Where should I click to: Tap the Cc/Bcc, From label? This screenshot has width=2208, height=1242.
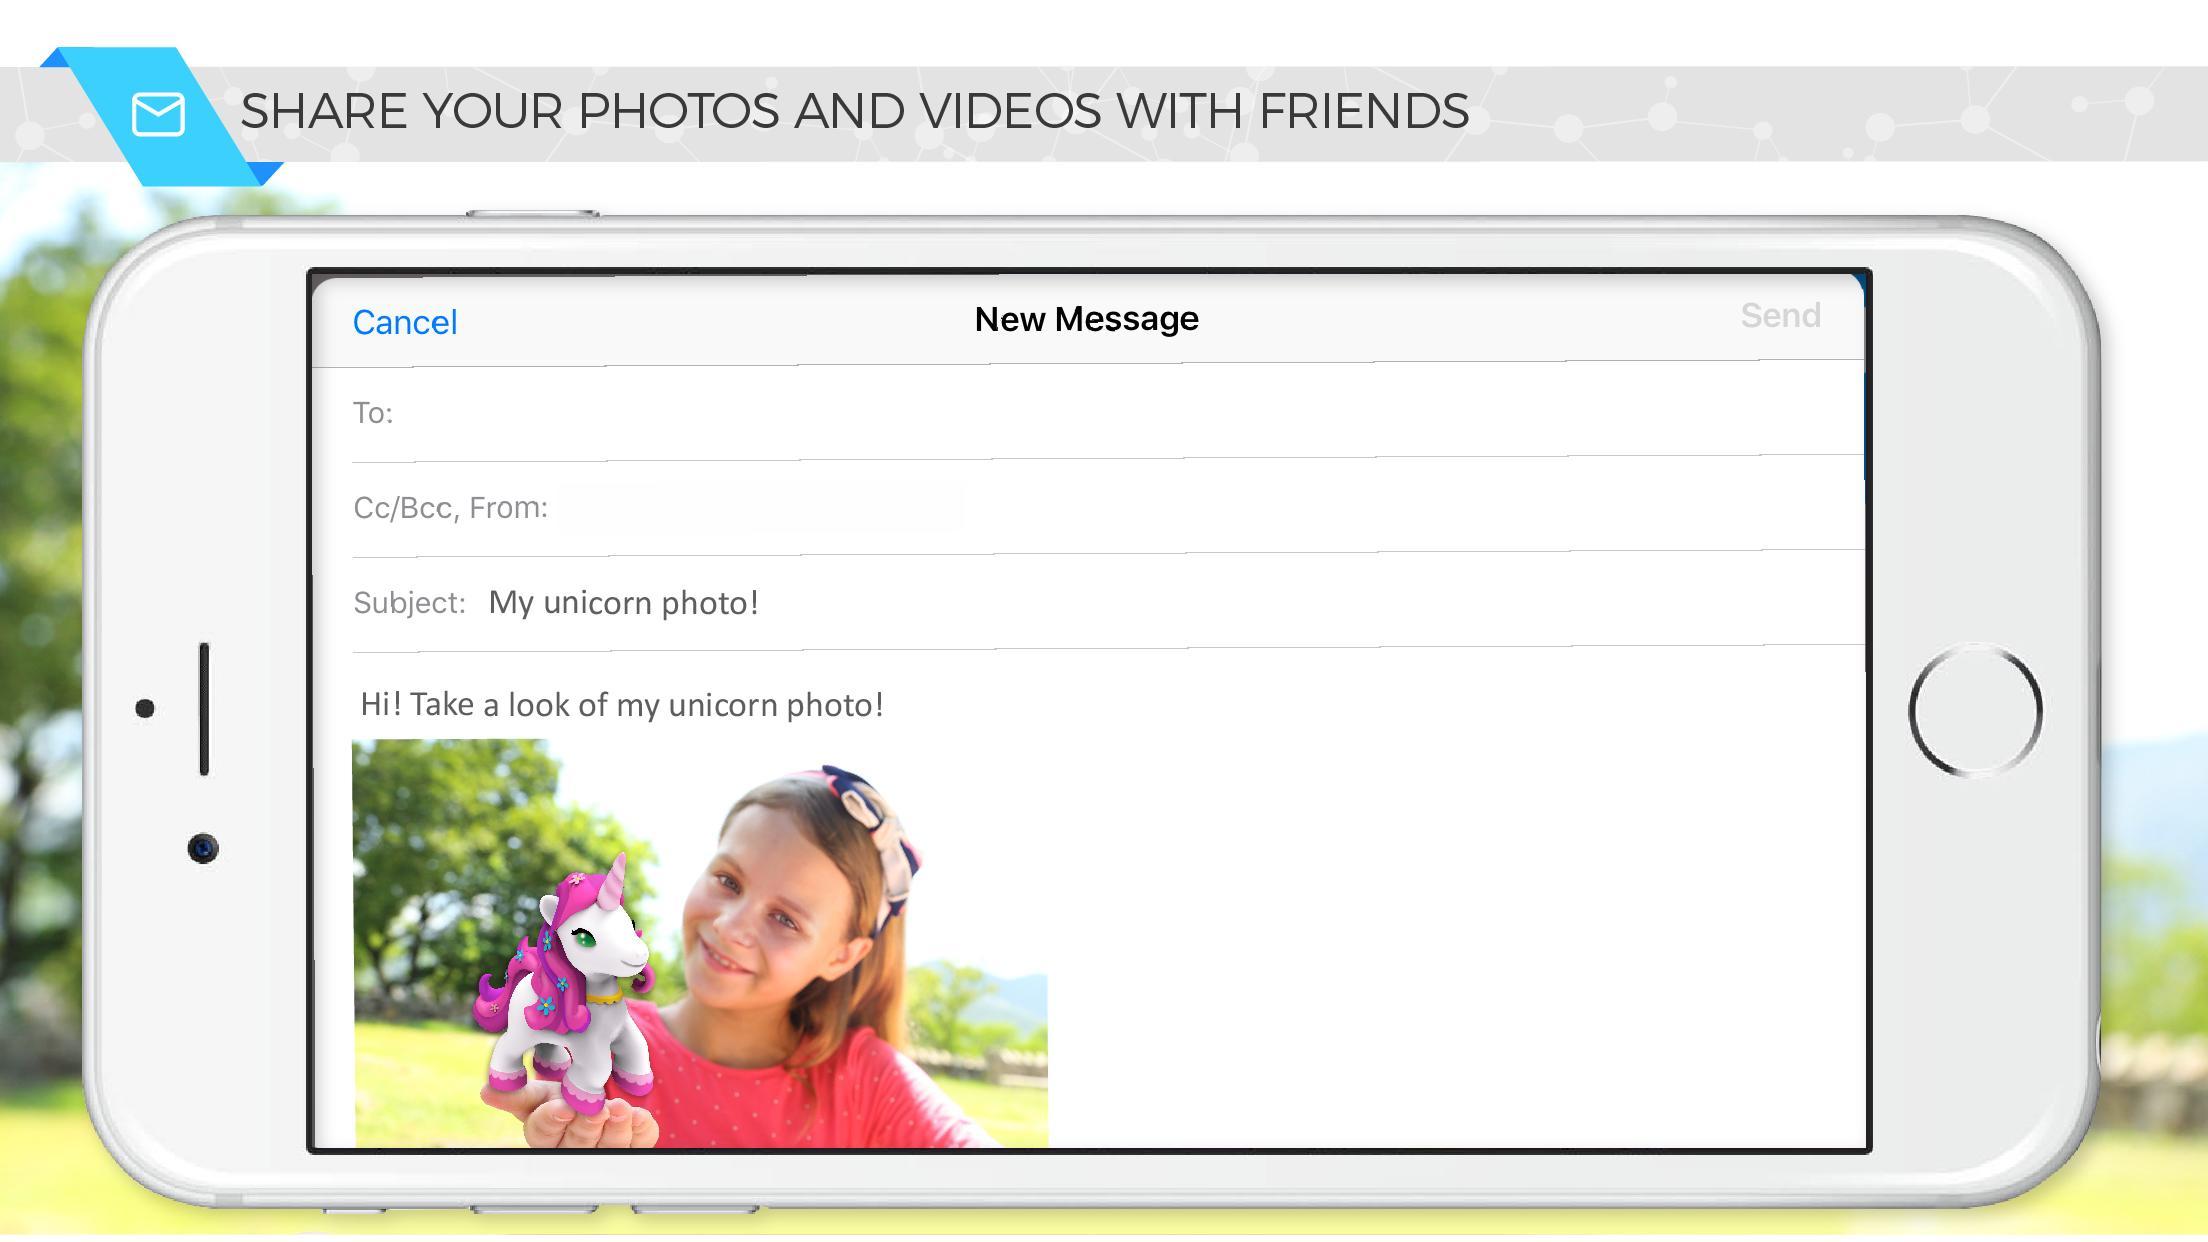click(450, 508)
